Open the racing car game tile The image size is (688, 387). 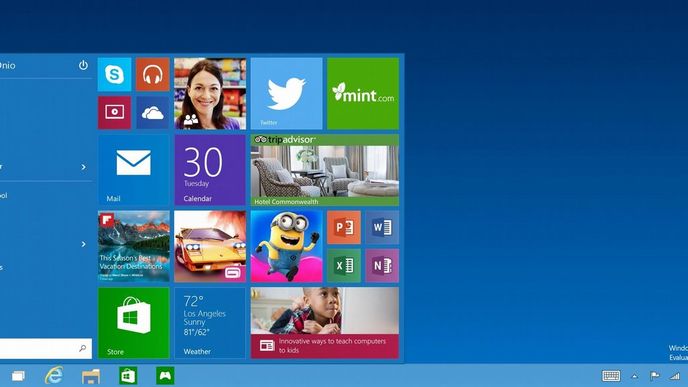[210, 246]
